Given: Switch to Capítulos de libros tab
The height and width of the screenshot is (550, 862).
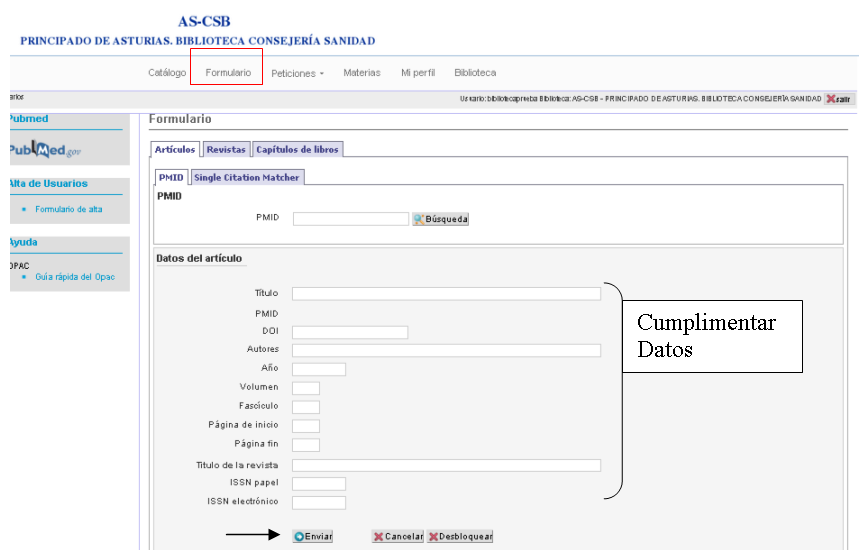Looking at the screenshot, I should (298, 149).
